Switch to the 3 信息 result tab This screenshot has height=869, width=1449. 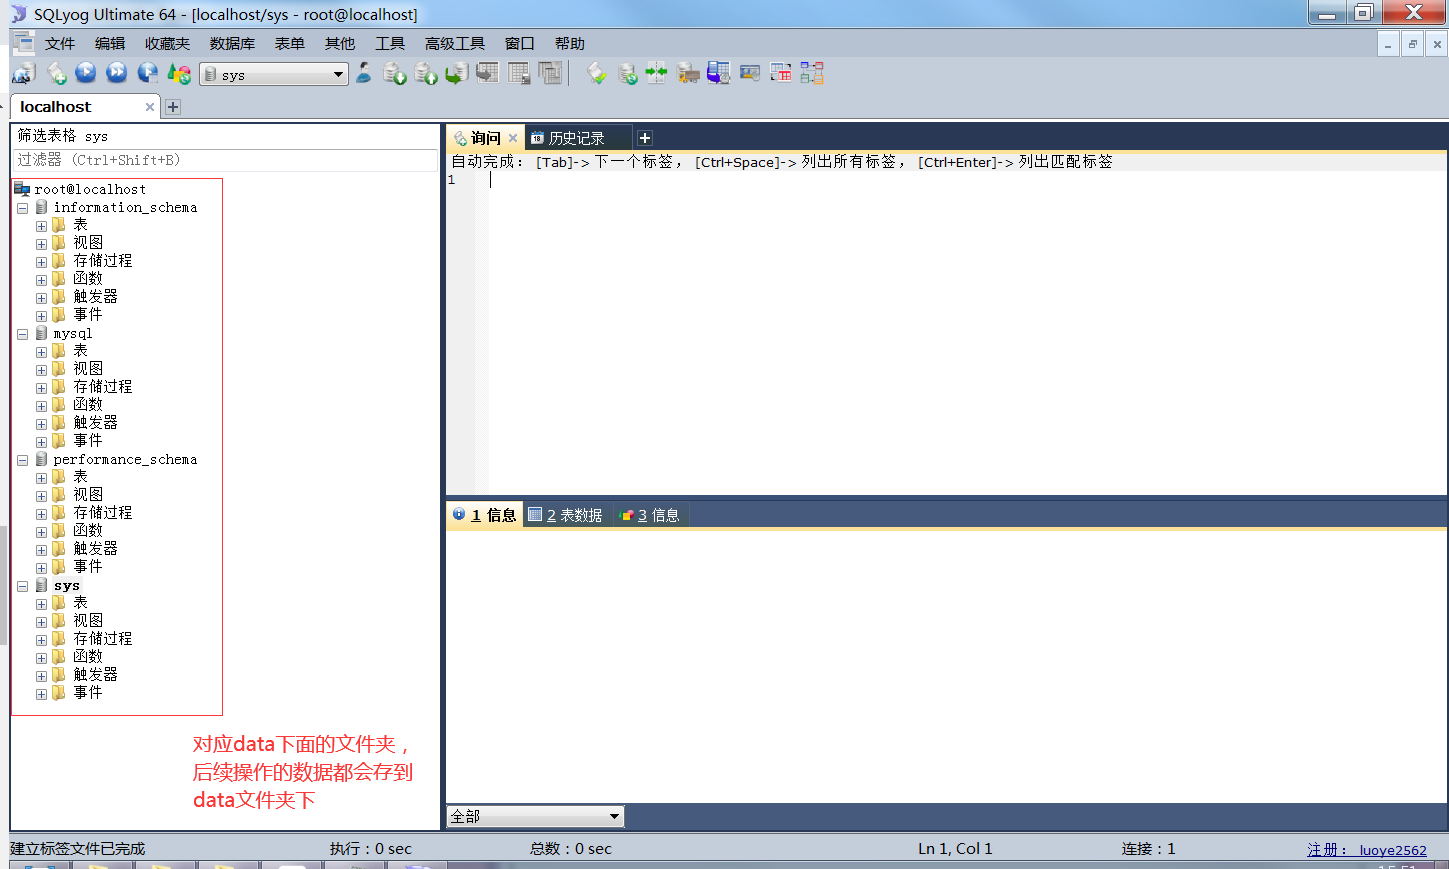coord(650,515)
